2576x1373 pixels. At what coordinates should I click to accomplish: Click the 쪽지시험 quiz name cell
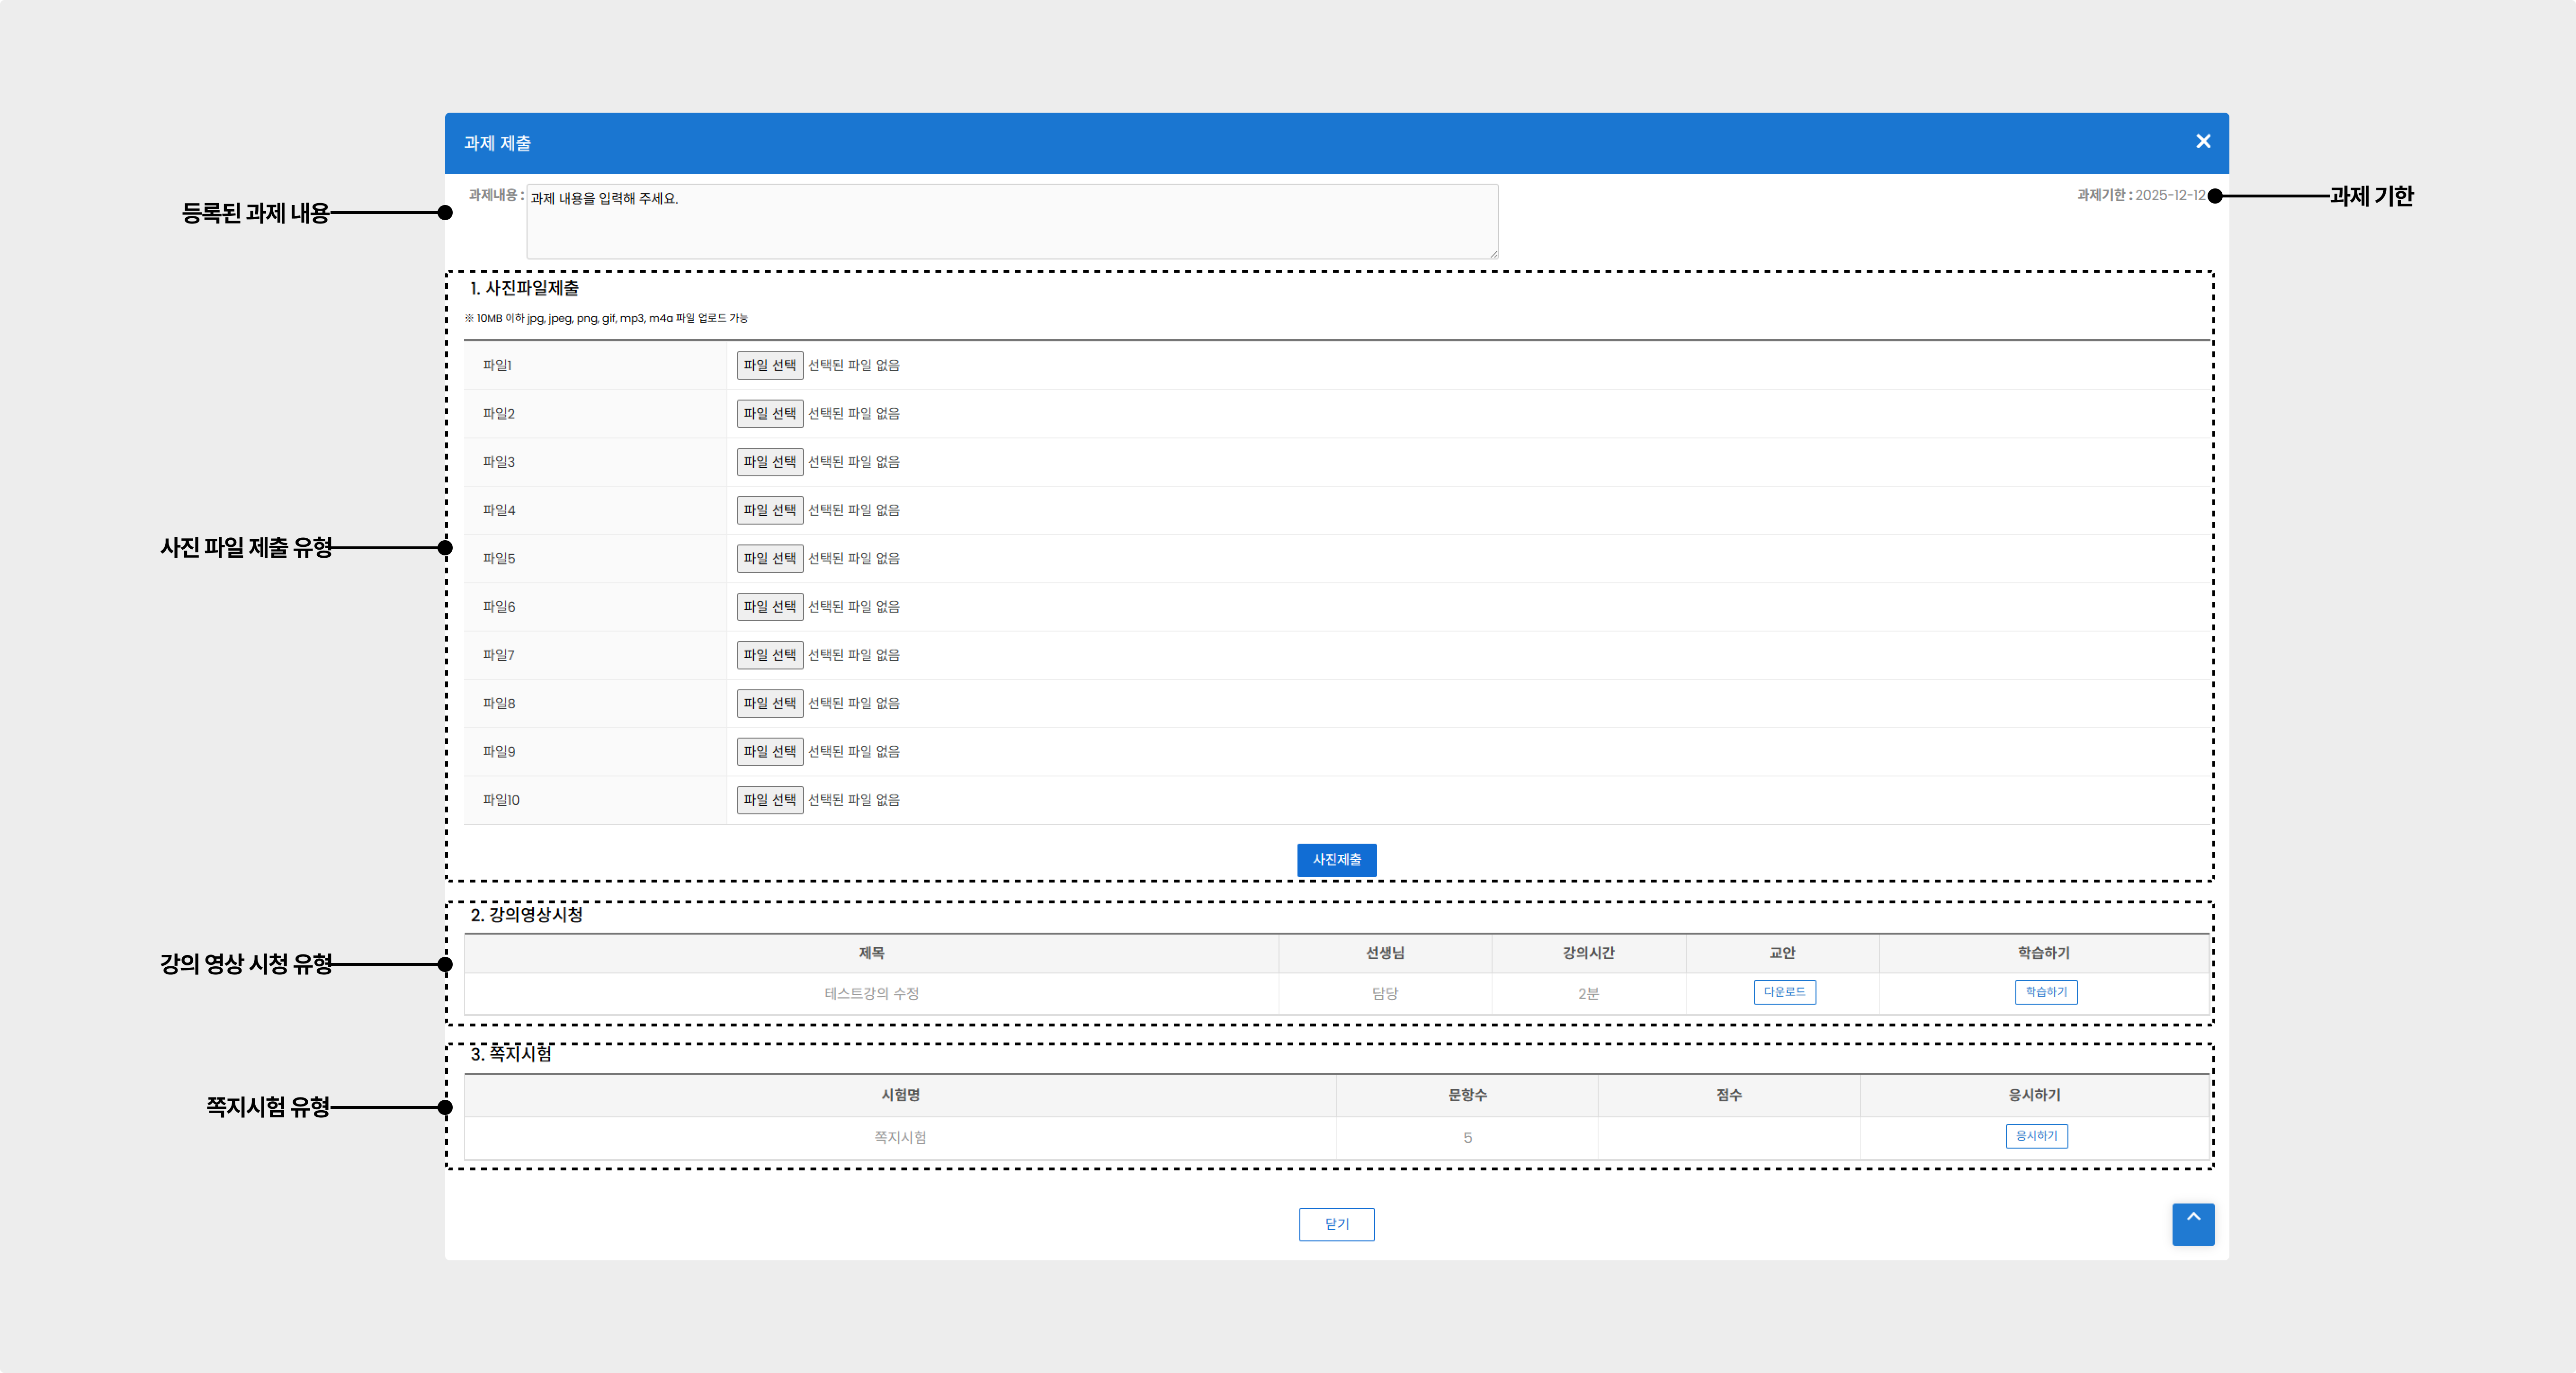pos(899,1137)
